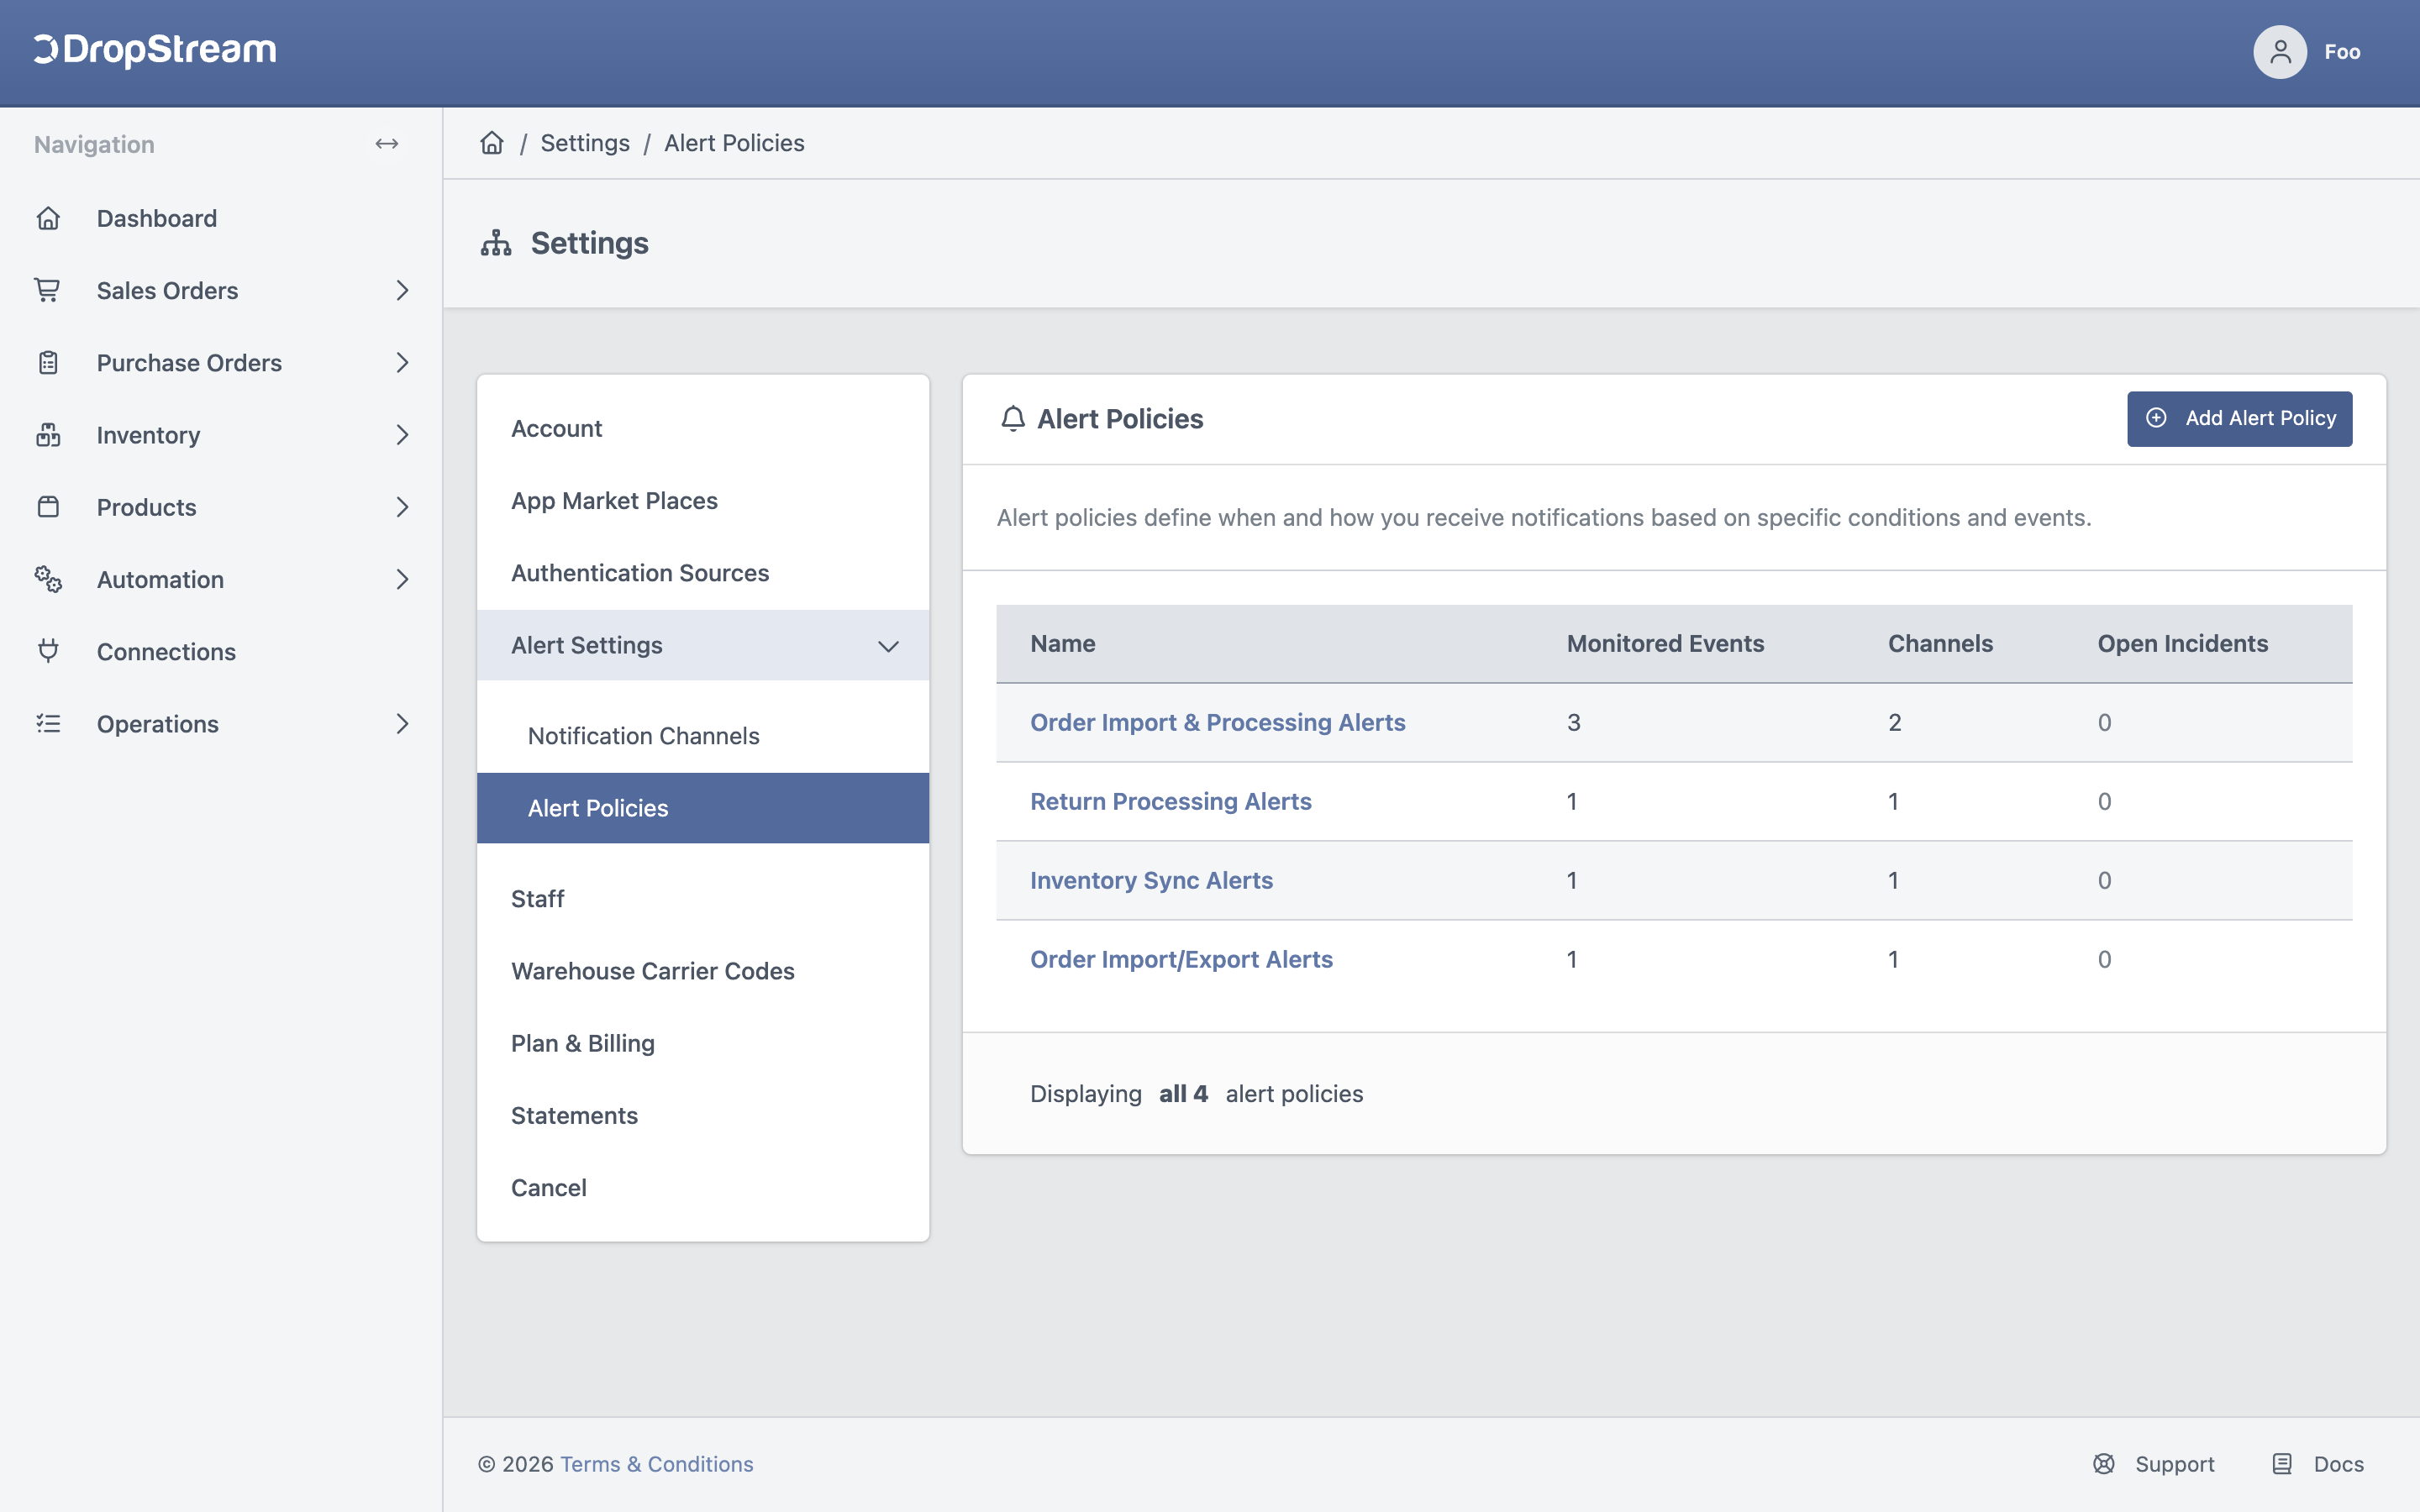This screenshot has height=1512, width=2420.
Task: Open Notification Channels submenu item
Action: (703, 736)
